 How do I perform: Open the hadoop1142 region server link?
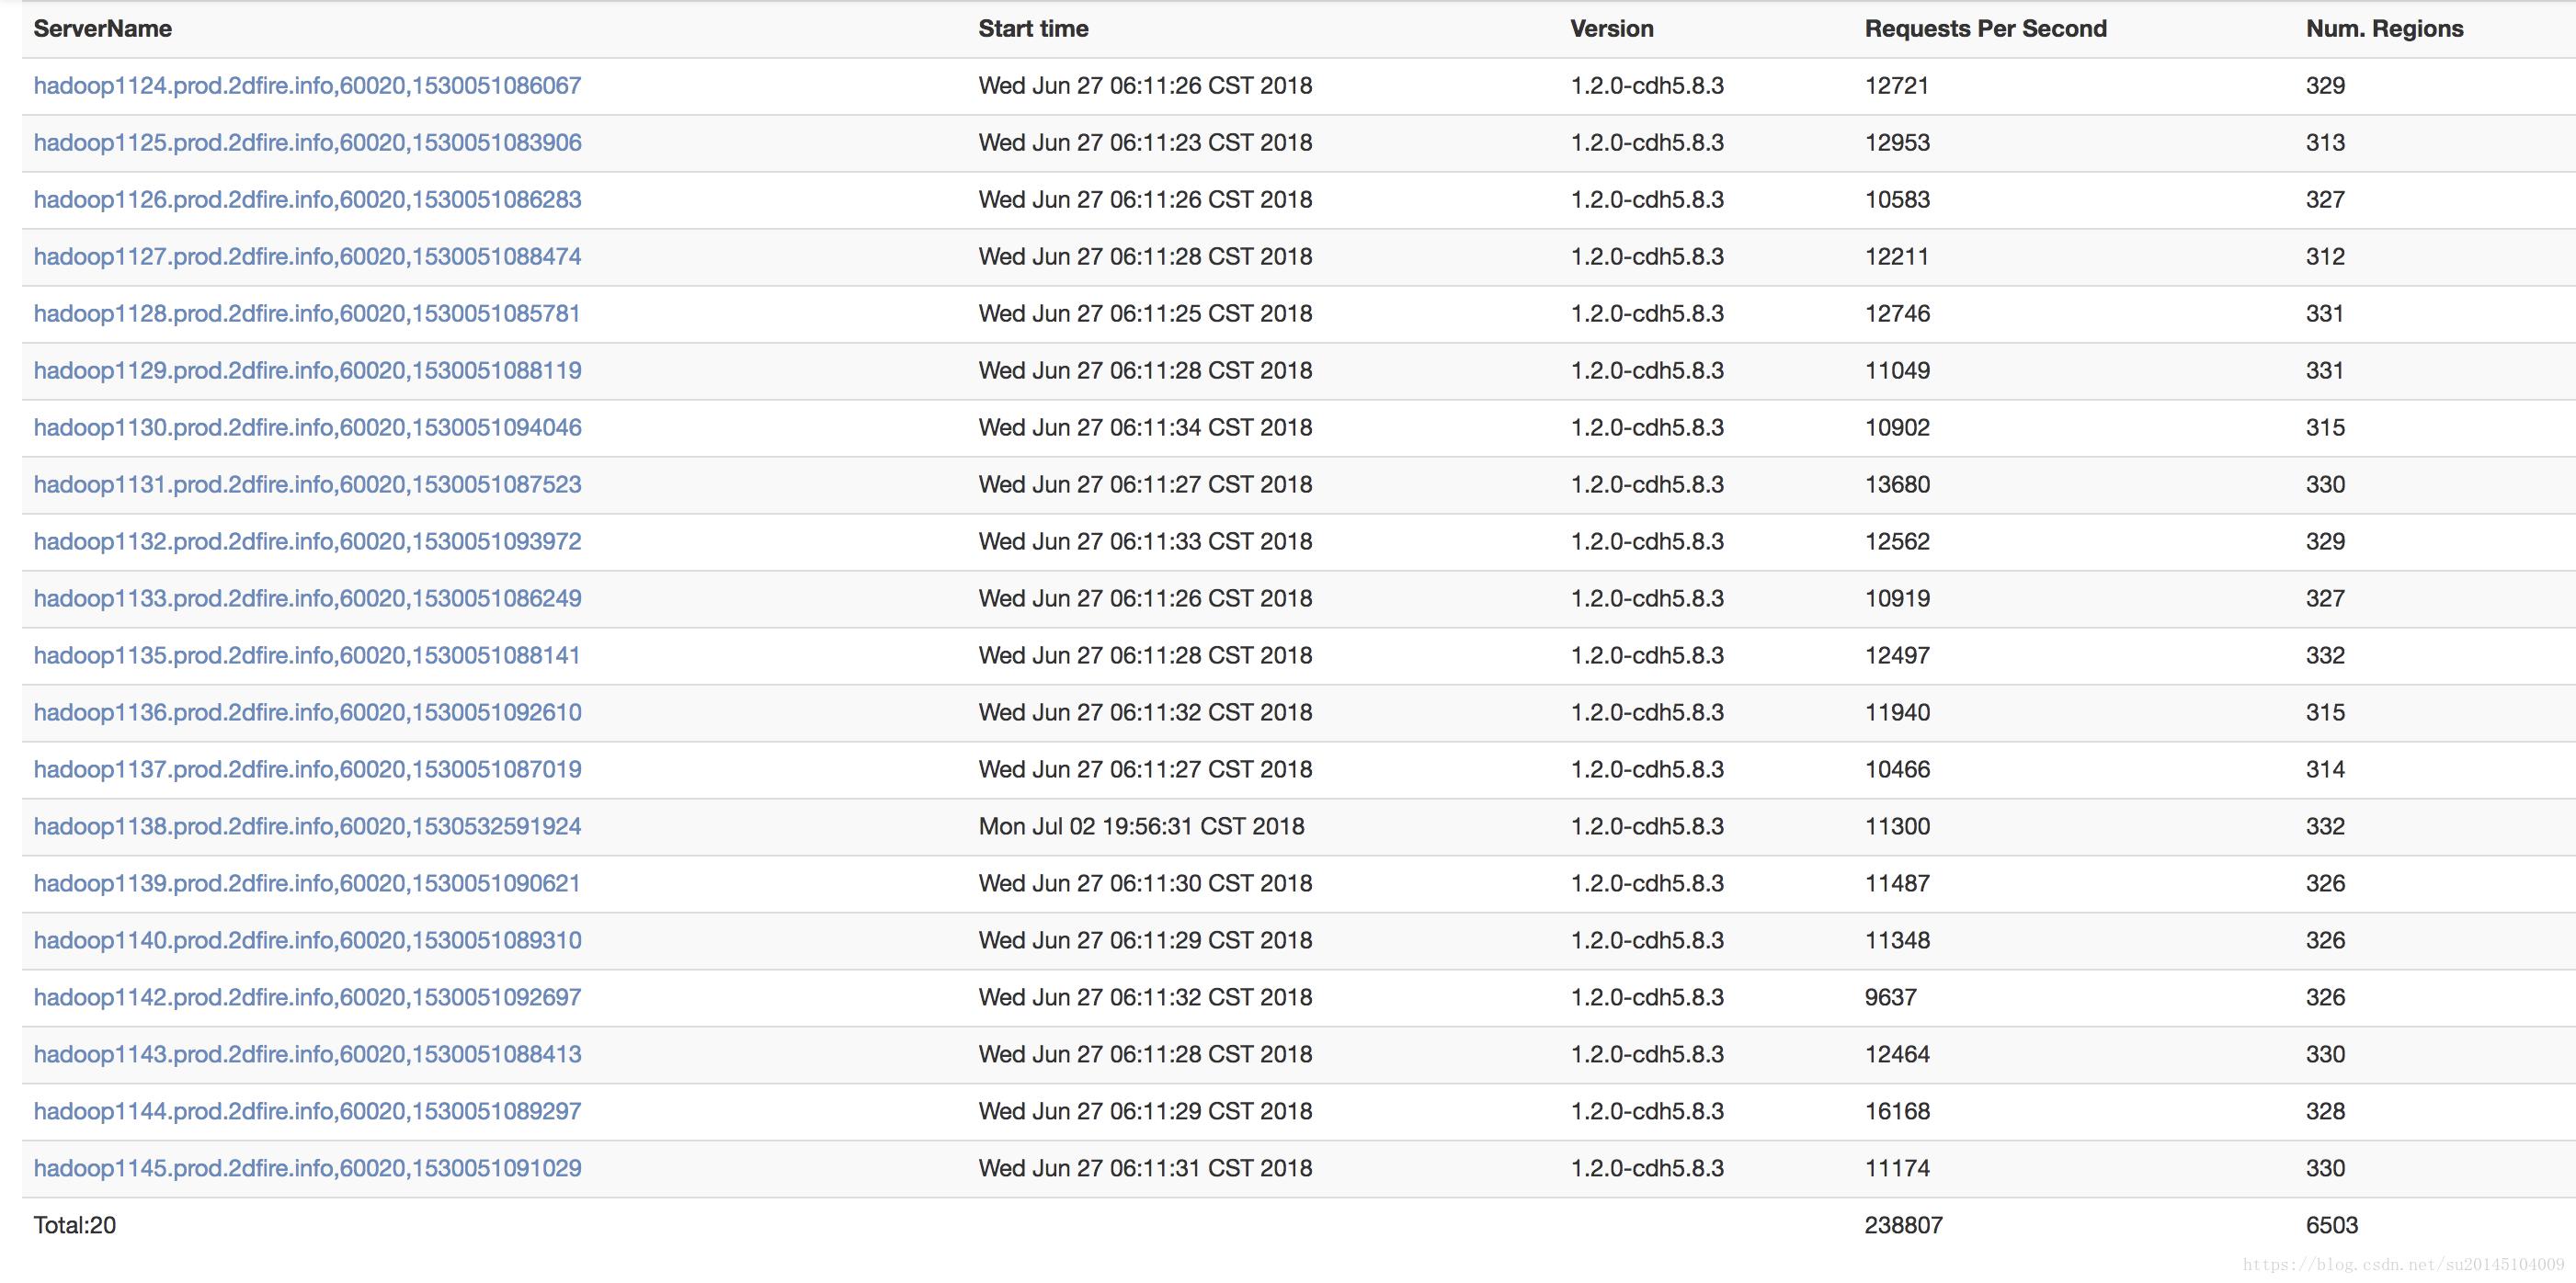pyautogui.click(x=307, y=998)
